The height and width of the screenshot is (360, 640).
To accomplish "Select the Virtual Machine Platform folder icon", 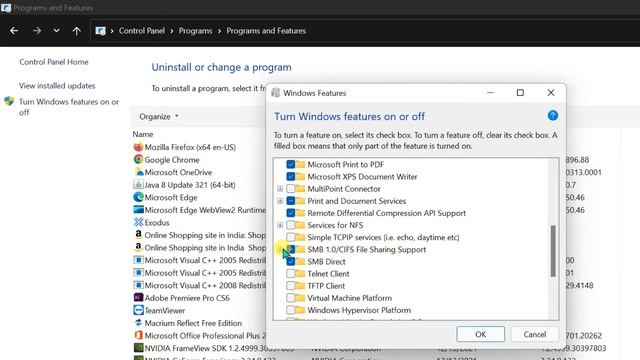I will coord(300,298).
